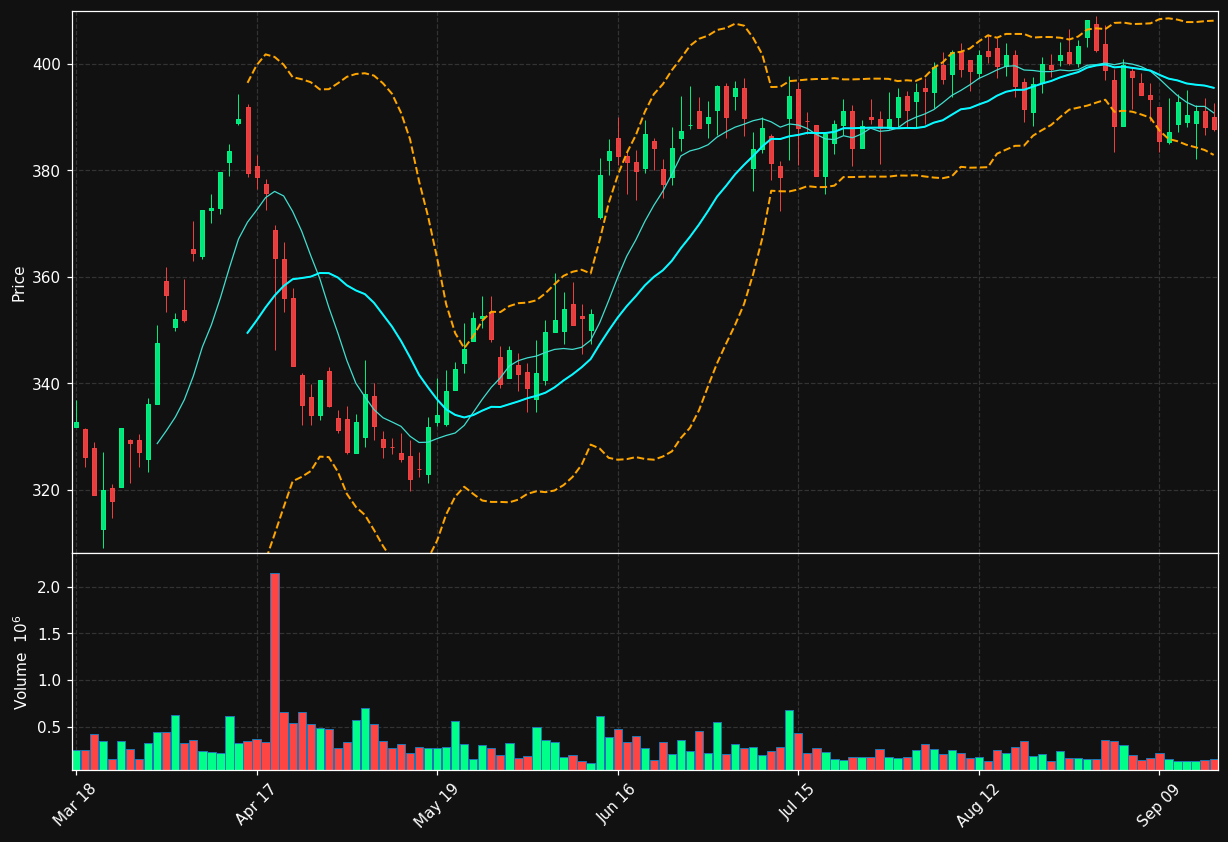Viewport: 1228px width, 842px height.
Task: Click the 0.5 volume axis label
Action: tap(50, 728)
